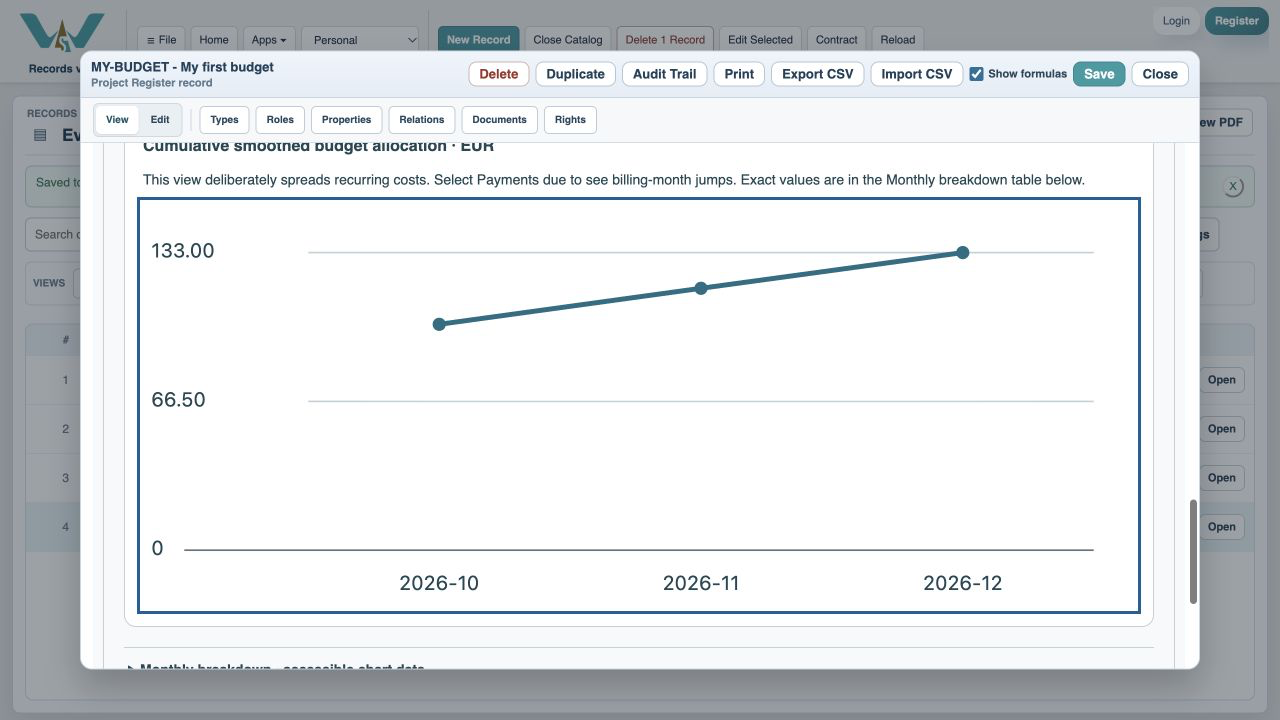Open the Documents tab

point(500,120)
